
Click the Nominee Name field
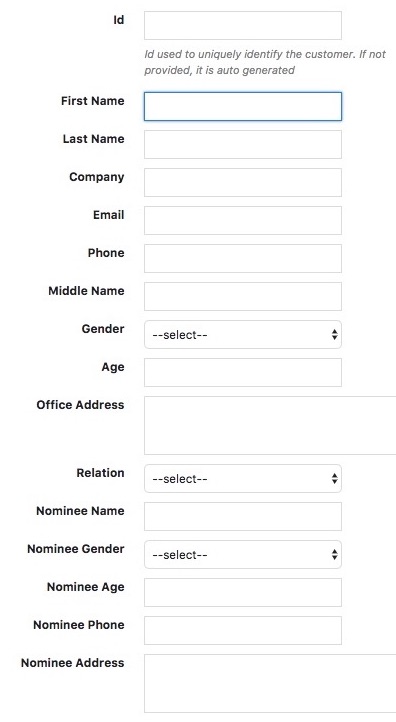tap(243, 517)
